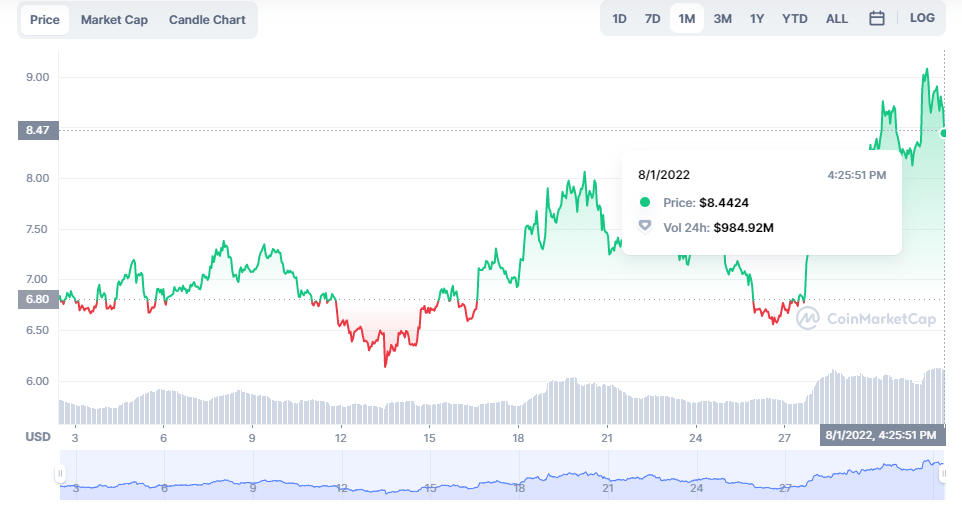Viewport: 962px width, 509px height.
Task: Click the left handle of range slider
Action: (x=60, y=474)
